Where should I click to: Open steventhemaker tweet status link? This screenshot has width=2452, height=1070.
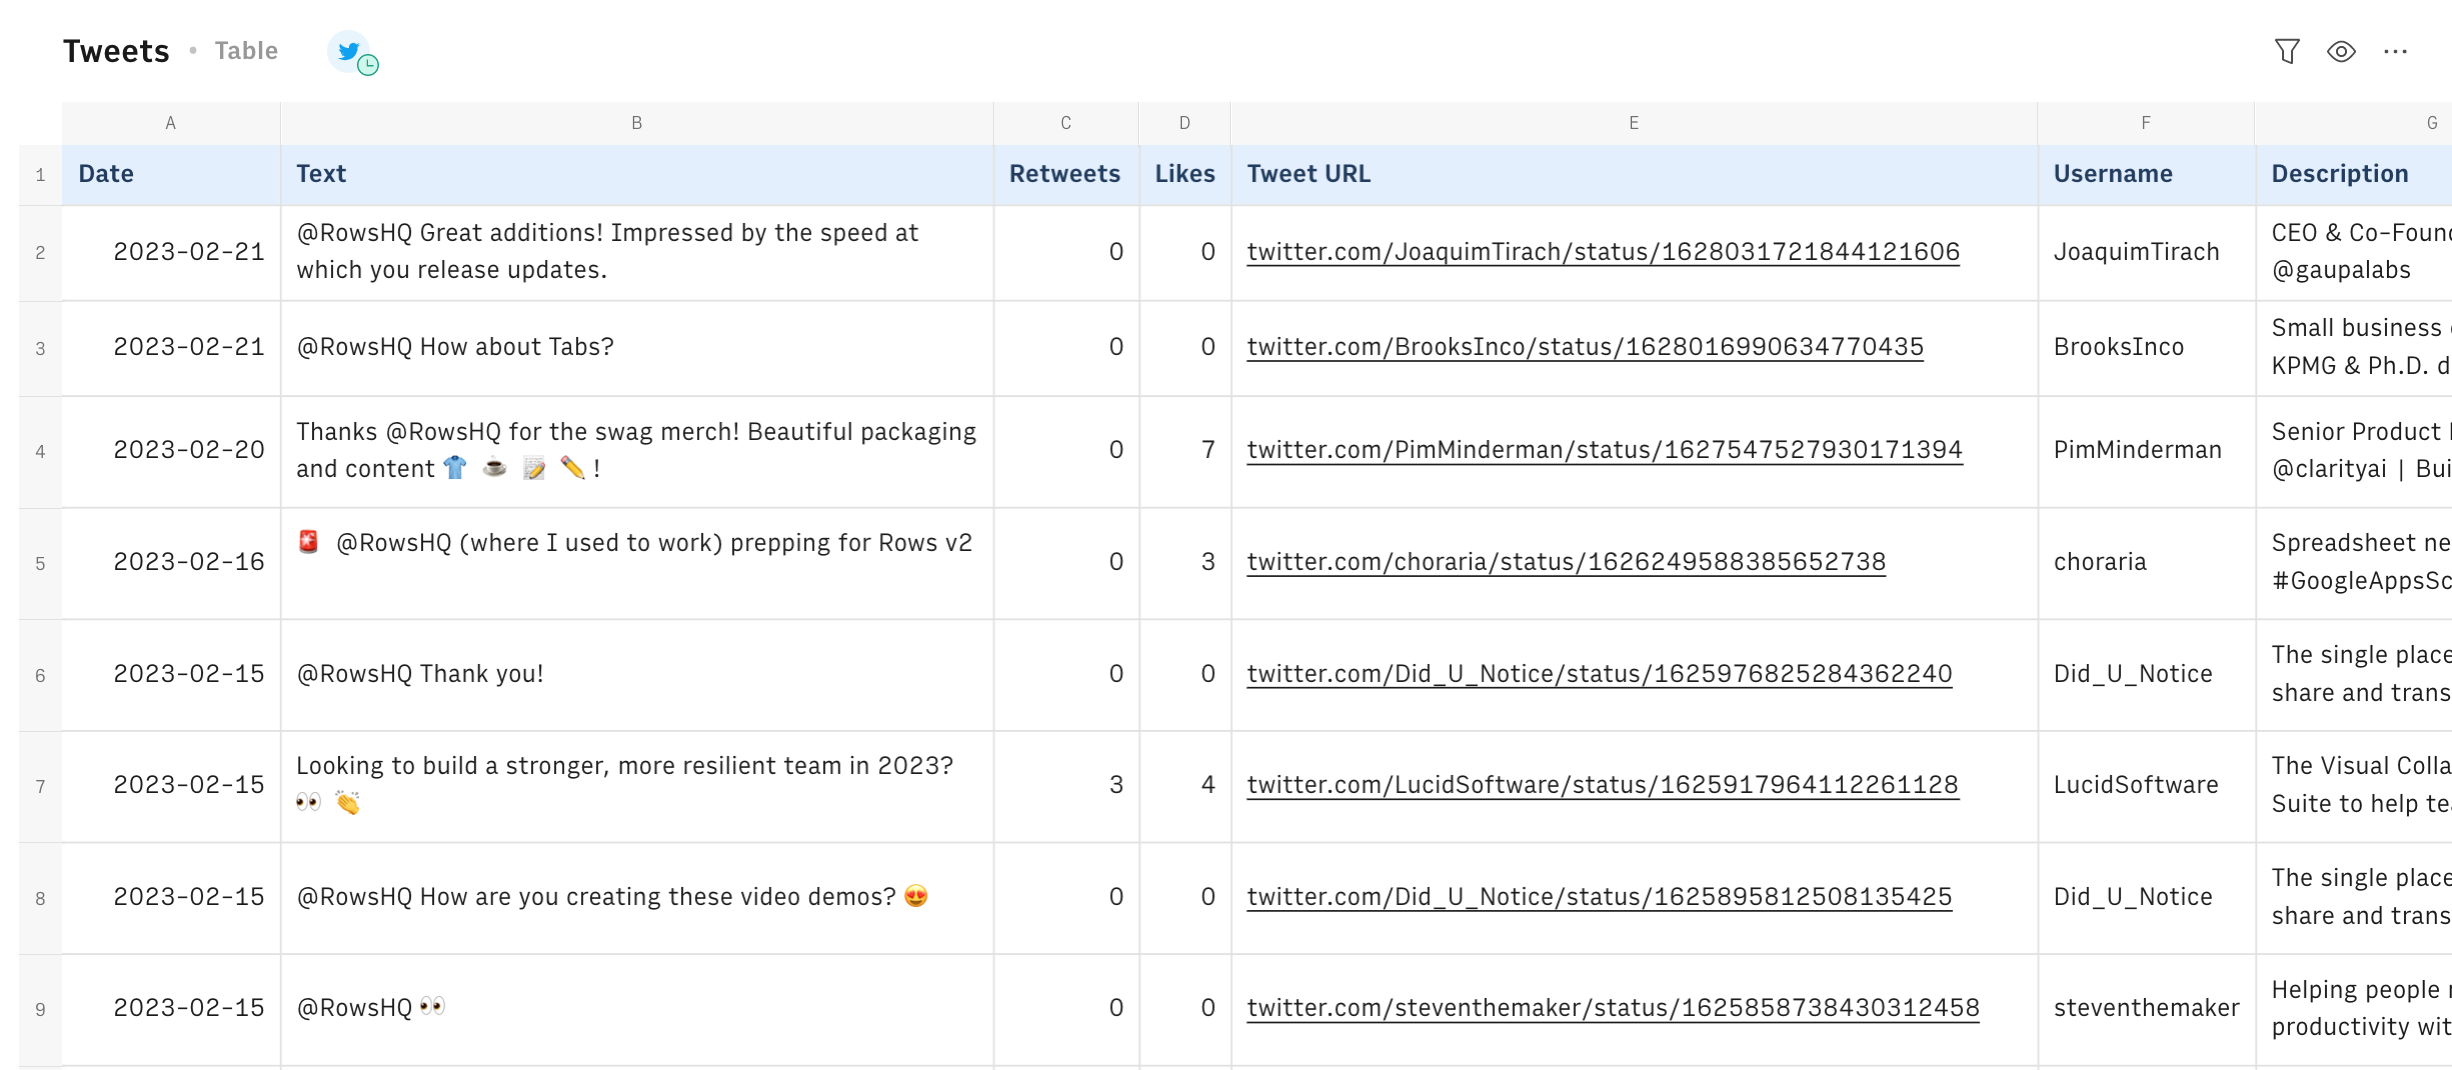[x=1613, y=1008]
